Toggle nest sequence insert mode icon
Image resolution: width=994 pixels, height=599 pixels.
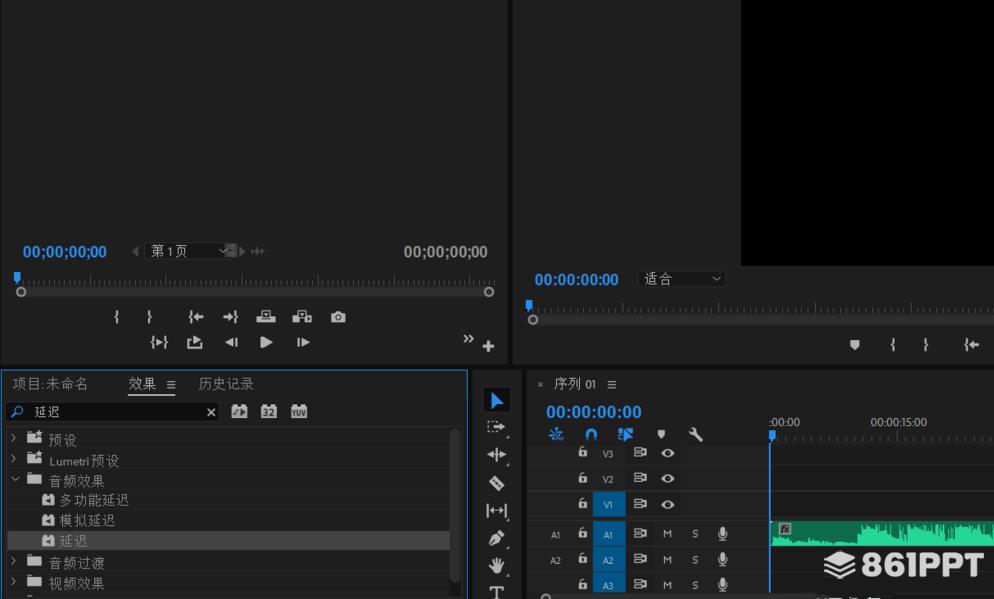click(556, 434)
